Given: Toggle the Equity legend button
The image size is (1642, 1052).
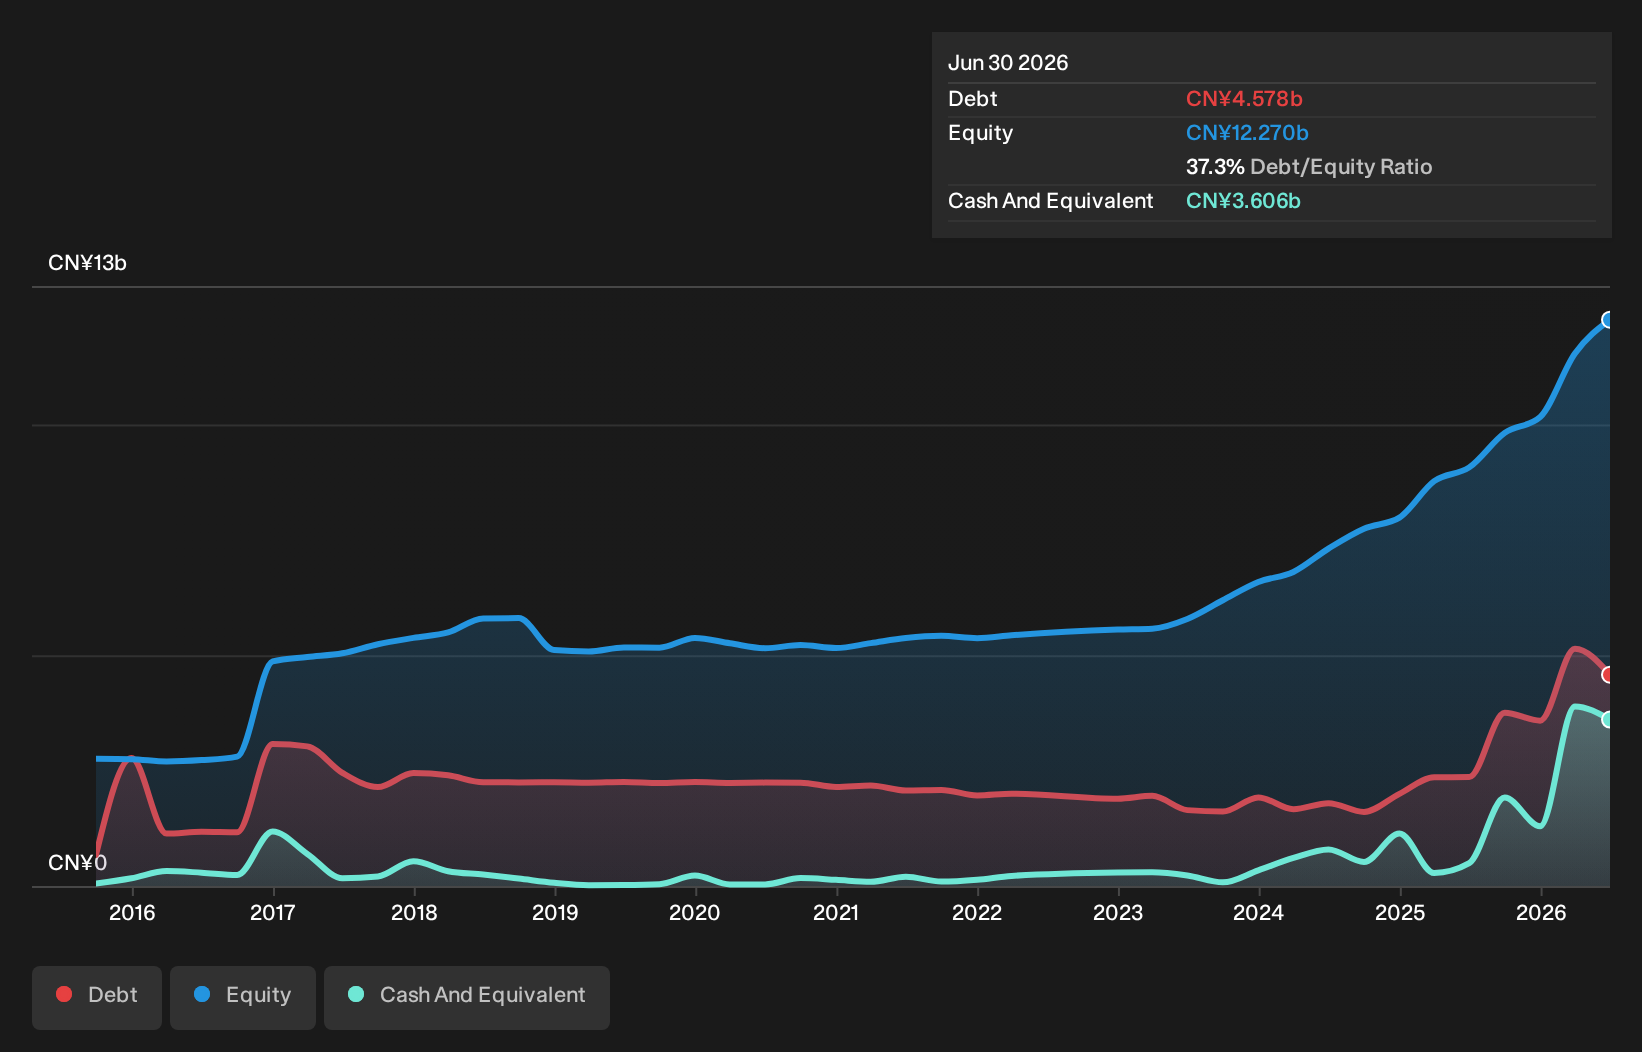Looking at the screenshot, I should pyautogui.click(x=243, y=997).
